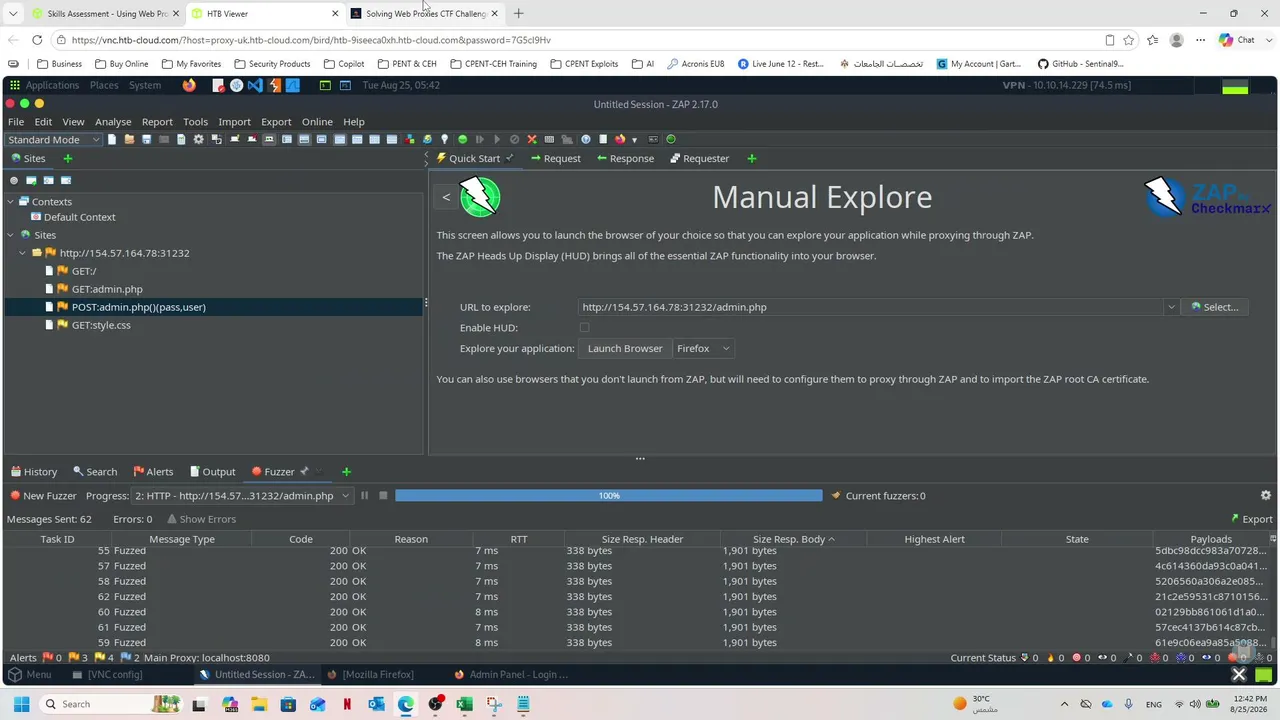This screenshot has width=1280, height=720.
Task: Pause the fuzzer scan
Action: coord(365,496)
